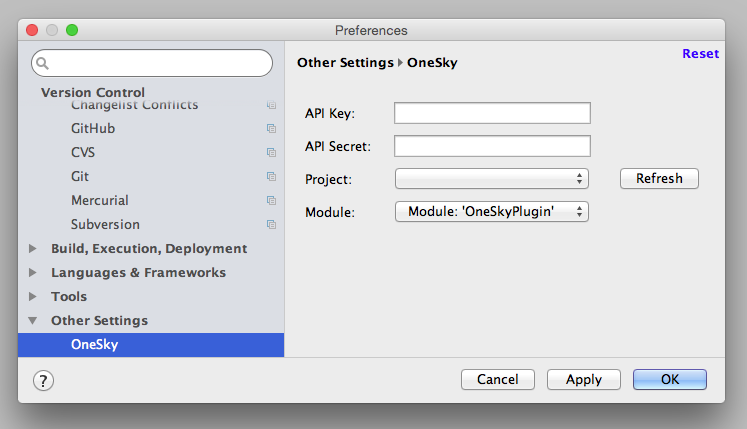The image size is (747, 429).
Task: Click the project-level icon beside GitHub
Action: click(271, 129)
